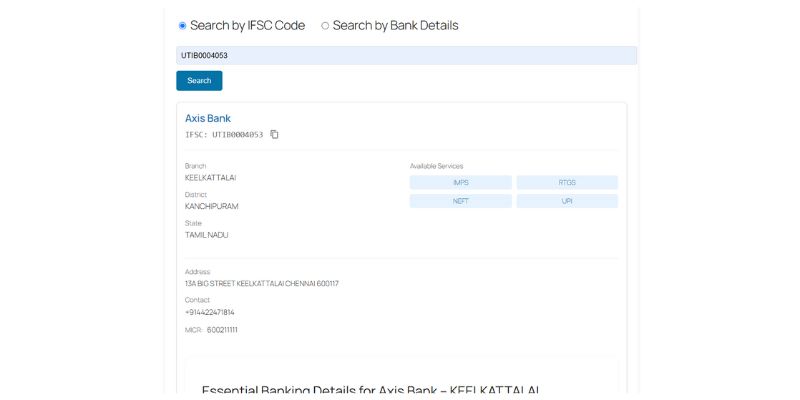Click the branch address text line
This screenshot has height=400, width=800.
click(x=262, y=284)
